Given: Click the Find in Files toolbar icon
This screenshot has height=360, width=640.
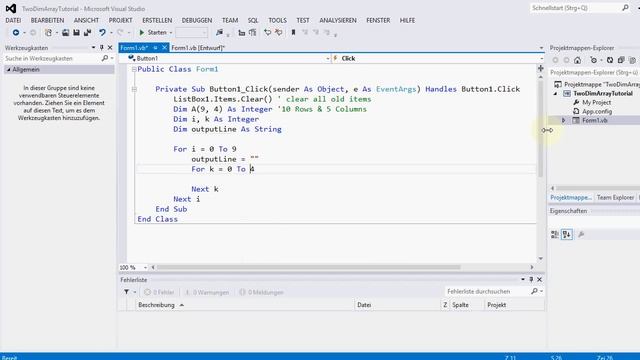Looking at the screenshot, I should coord(220,32).
